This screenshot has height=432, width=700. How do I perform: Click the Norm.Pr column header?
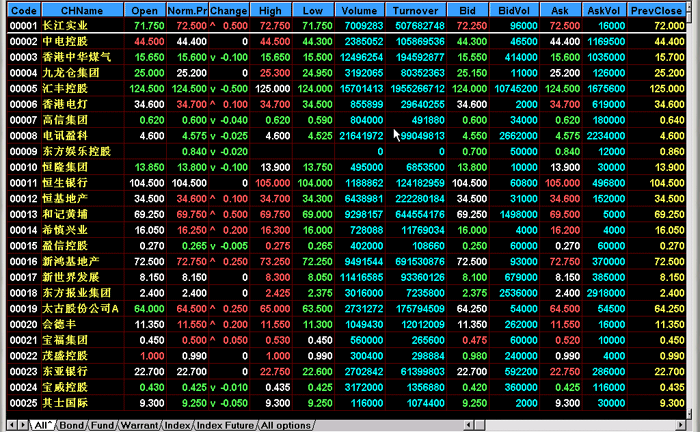(187, 10)
